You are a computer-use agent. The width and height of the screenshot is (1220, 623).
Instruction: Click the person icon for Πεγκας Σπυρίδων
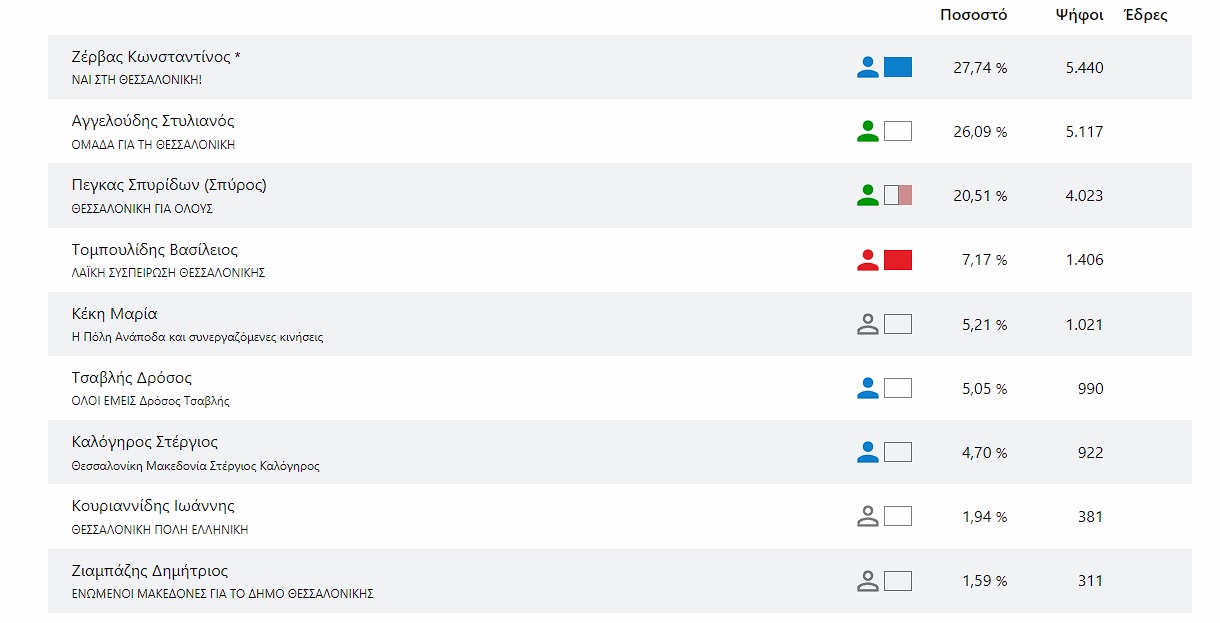coord(868,196)
